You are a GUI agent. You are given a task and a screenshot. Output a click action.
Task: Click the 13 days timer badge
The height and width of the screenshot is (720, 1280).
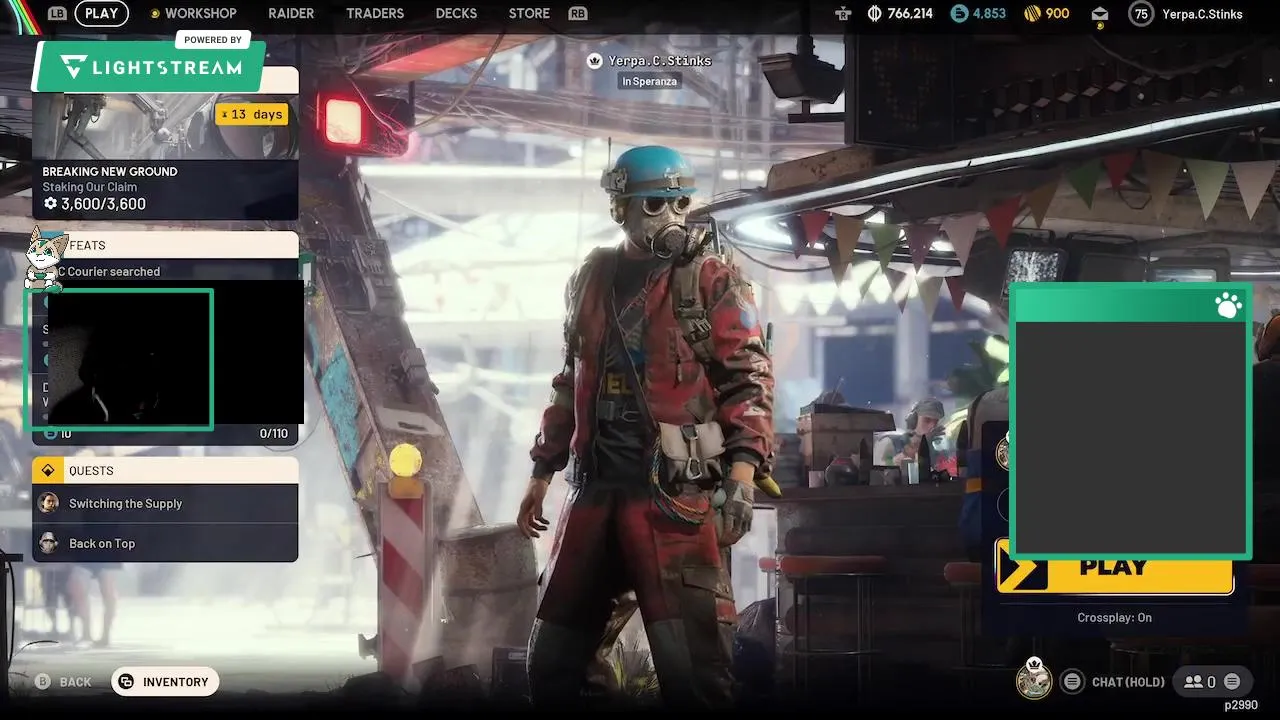click(251, 114)
